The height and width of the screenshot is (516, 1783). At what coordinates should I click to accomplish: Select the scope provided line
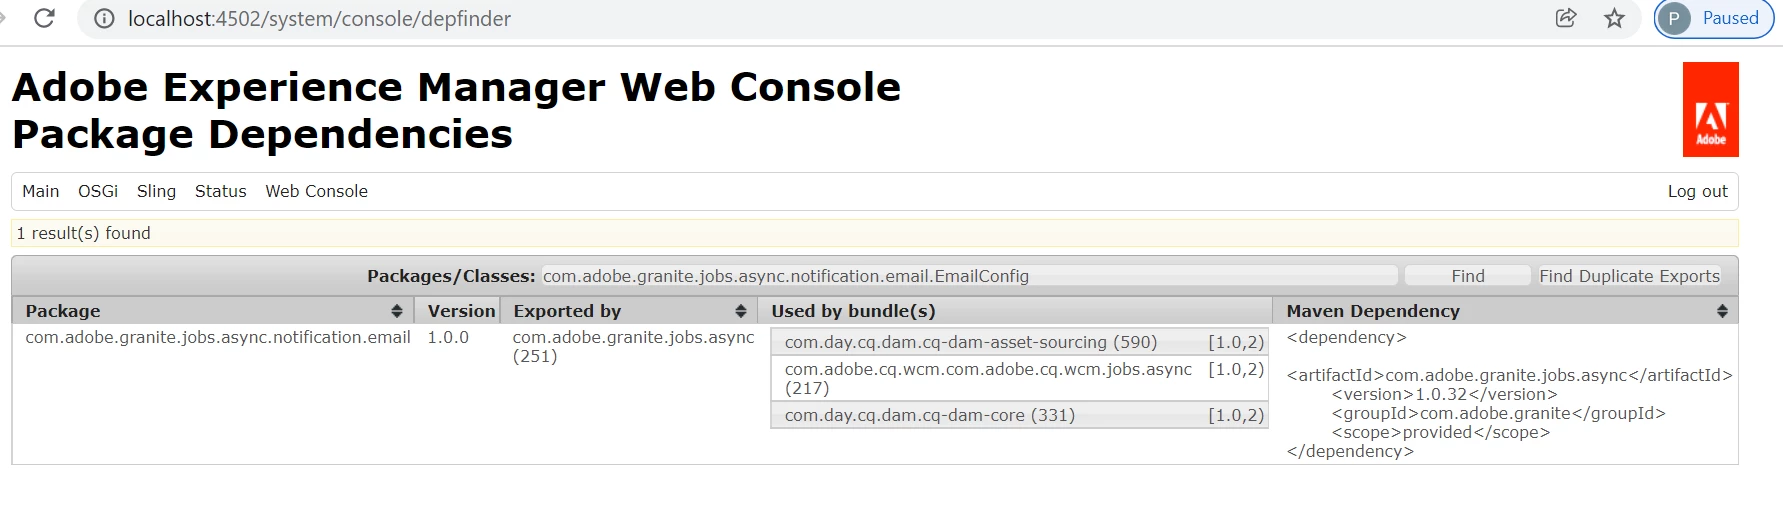coord(1440,432)
